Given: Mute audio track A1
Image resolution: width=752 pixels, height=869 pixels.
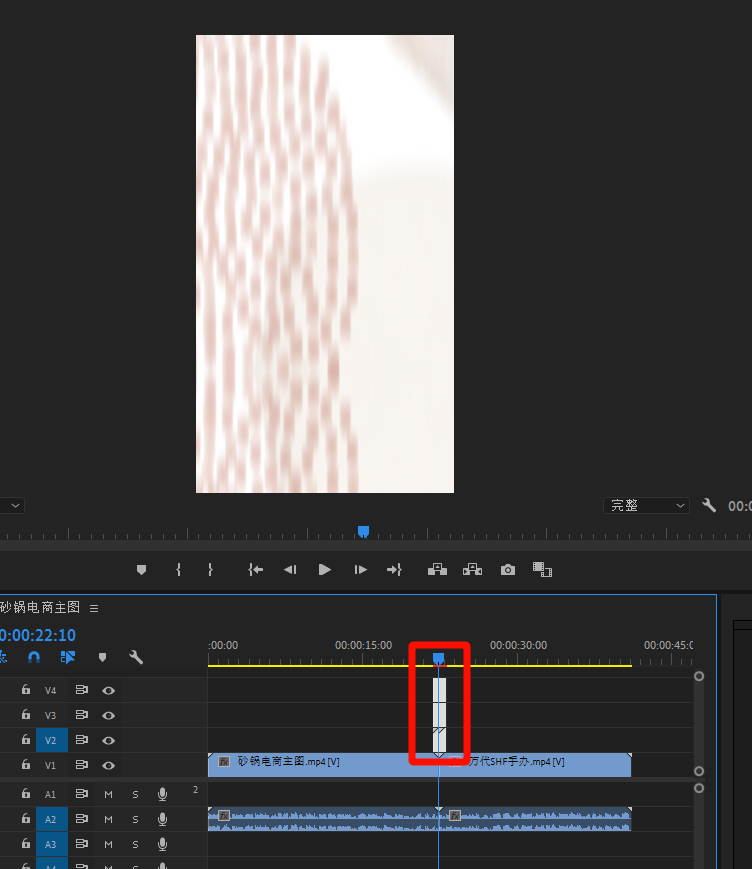Looking at the screenshot, I should click(x=108, y=794).
